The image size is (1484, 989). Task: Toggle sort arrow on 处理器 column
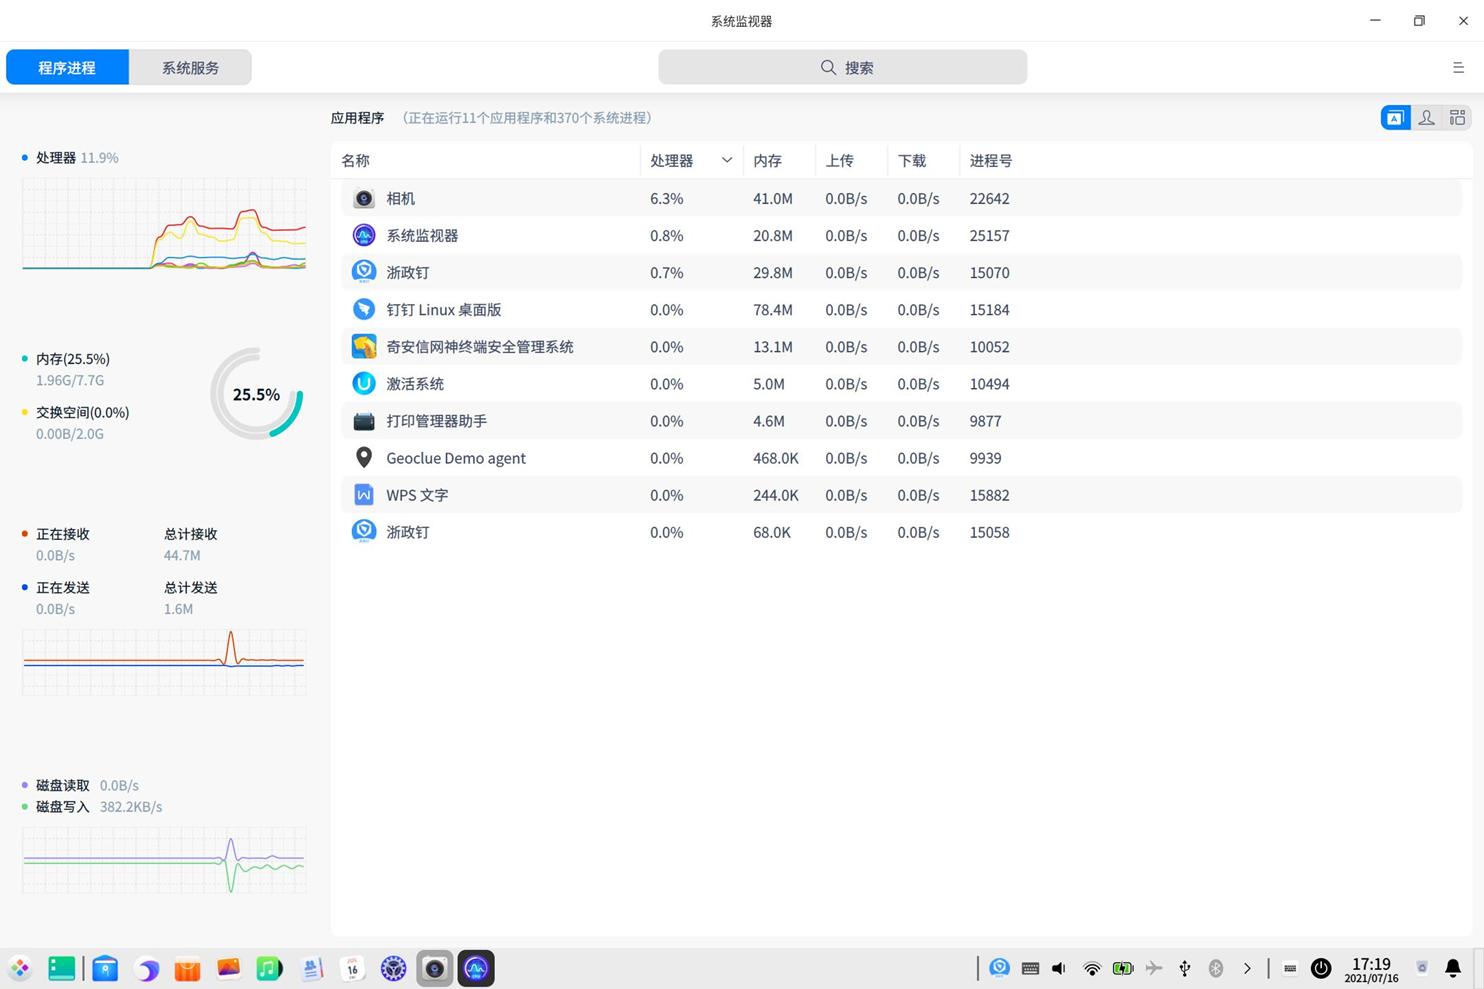[727, 160]
